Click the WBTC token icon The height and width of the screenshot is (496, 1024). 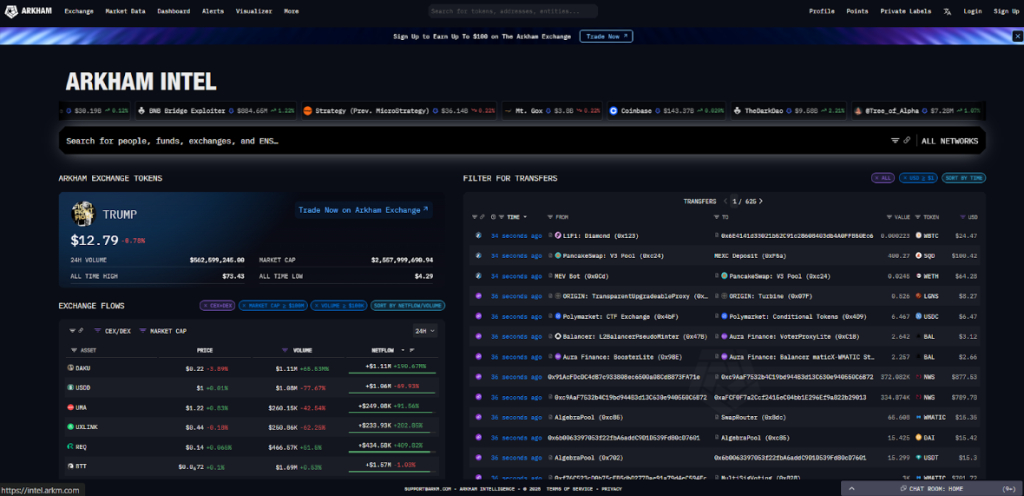[918, 235]
